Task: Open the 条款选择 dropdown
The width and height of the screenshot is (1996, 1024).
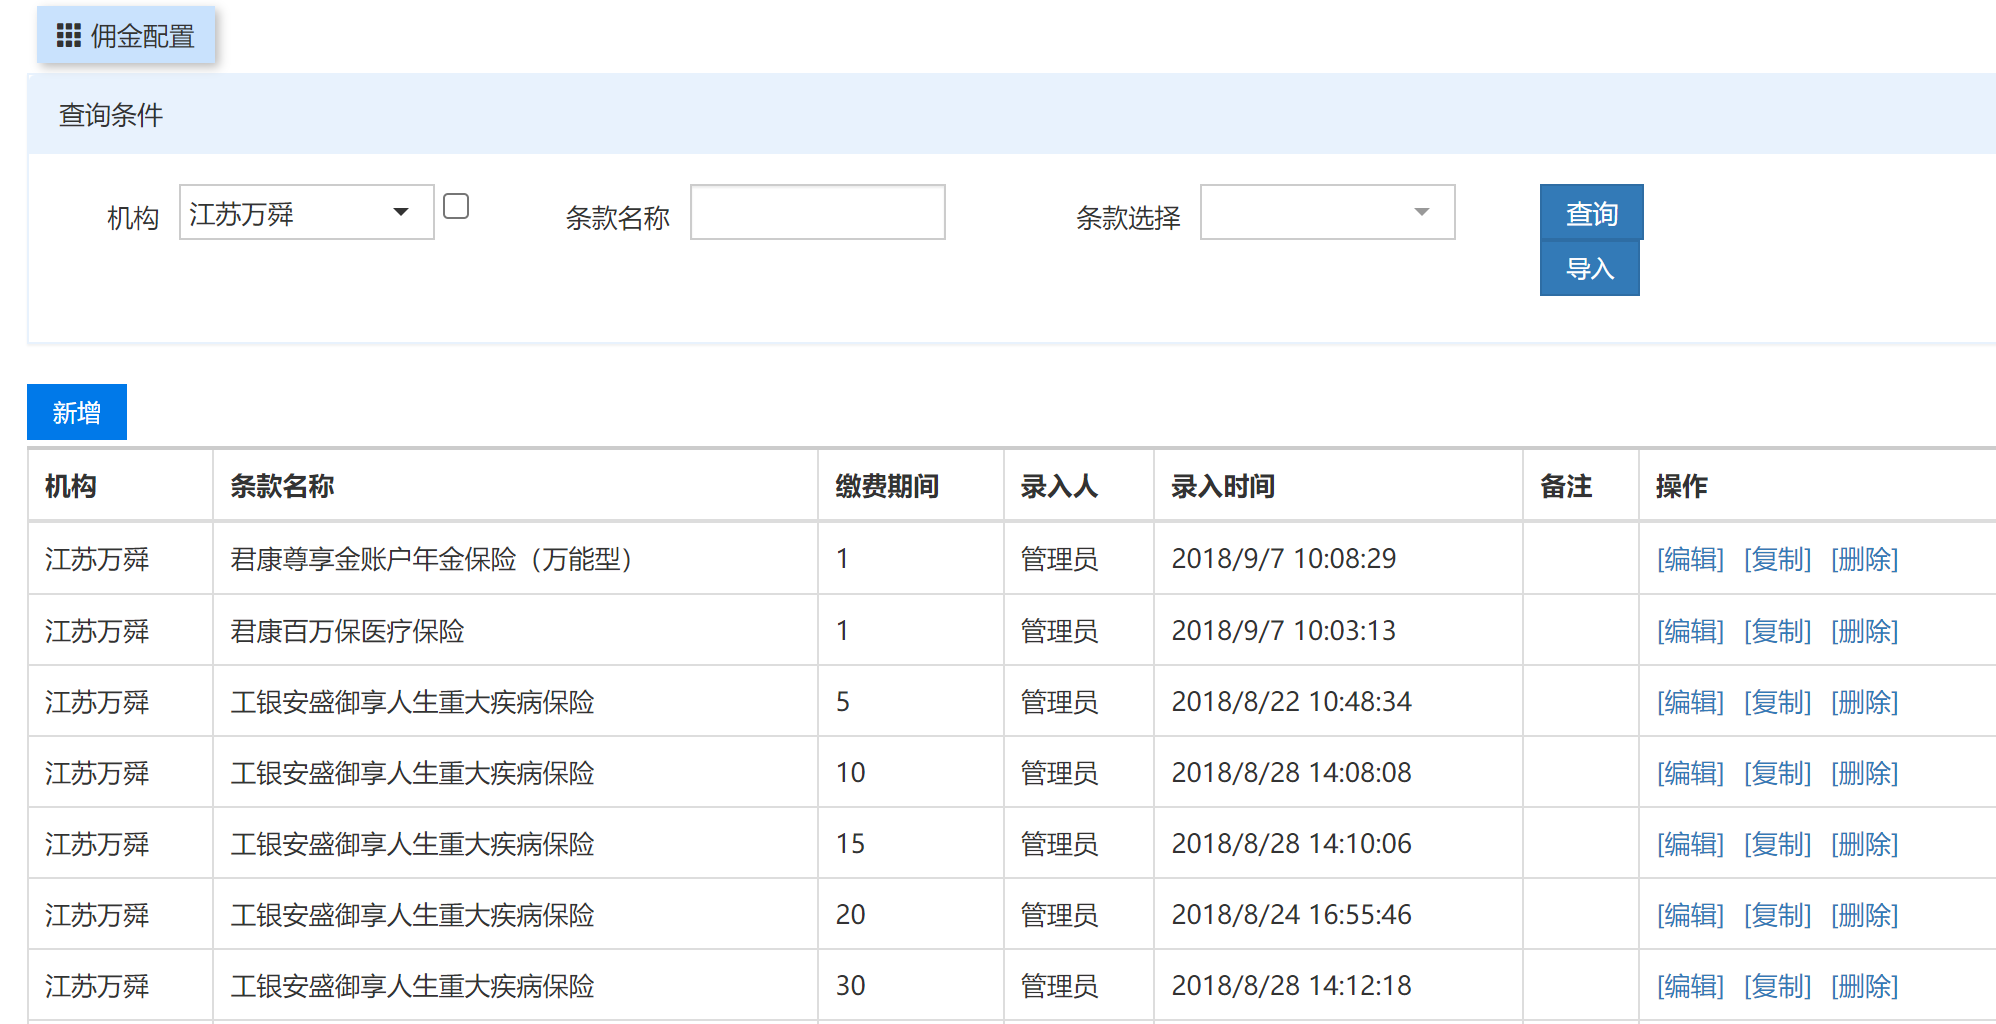Action: pos(1327,213)
